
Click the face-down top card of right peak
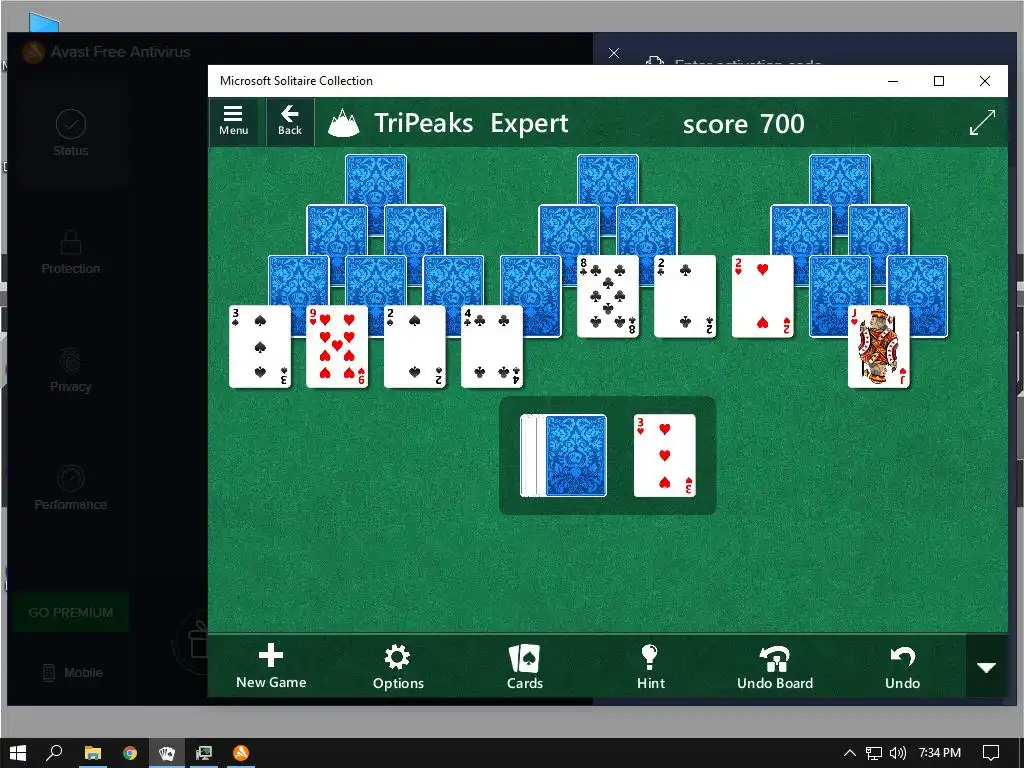840,180
